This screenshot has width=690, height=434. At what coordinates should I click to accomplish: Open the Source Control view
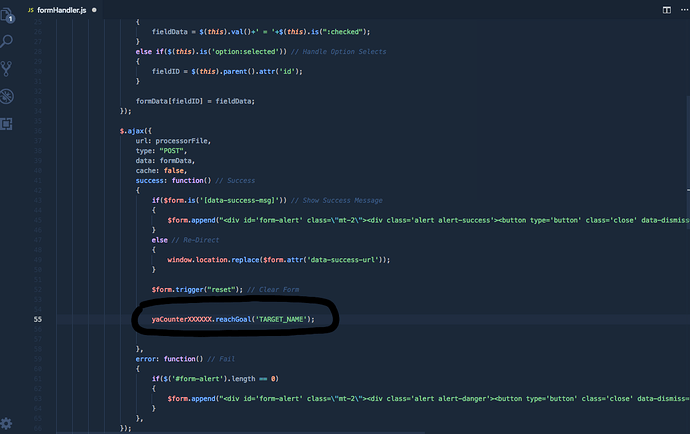tap(8, 69)
